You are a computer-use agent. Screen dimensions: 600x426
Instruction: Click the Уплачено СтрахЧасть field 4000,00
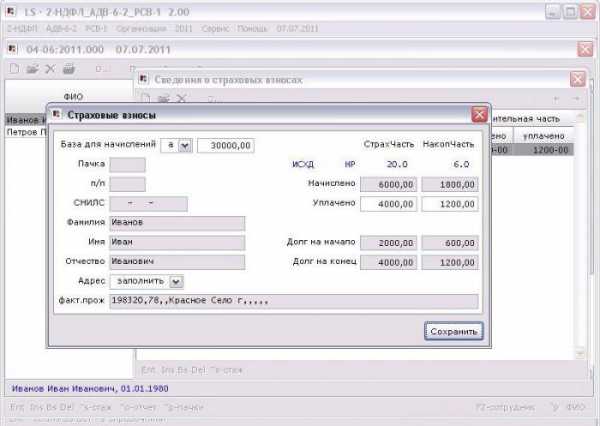click(388, 203)
